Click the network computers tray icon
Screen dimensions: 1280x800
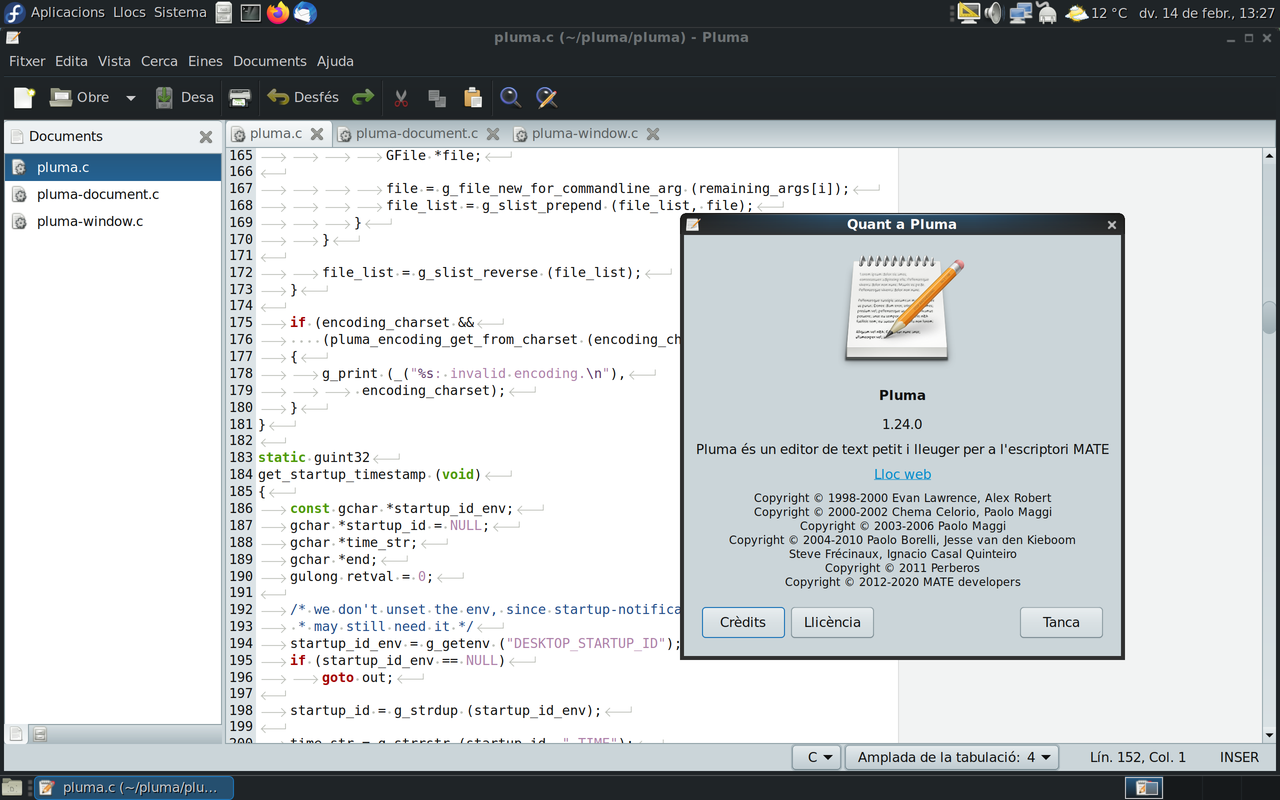tap(1020, 12)
